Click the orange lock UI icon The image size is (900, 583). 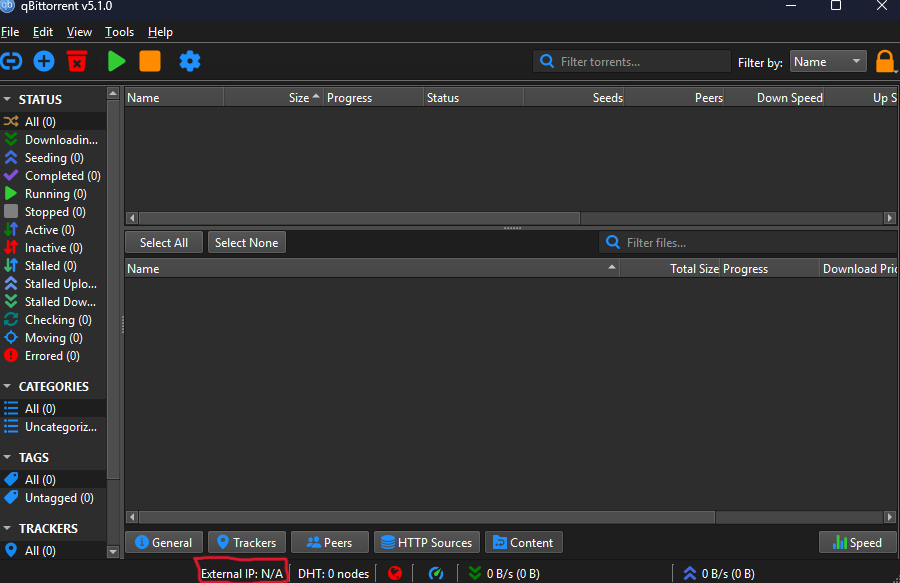coord(885,61)
